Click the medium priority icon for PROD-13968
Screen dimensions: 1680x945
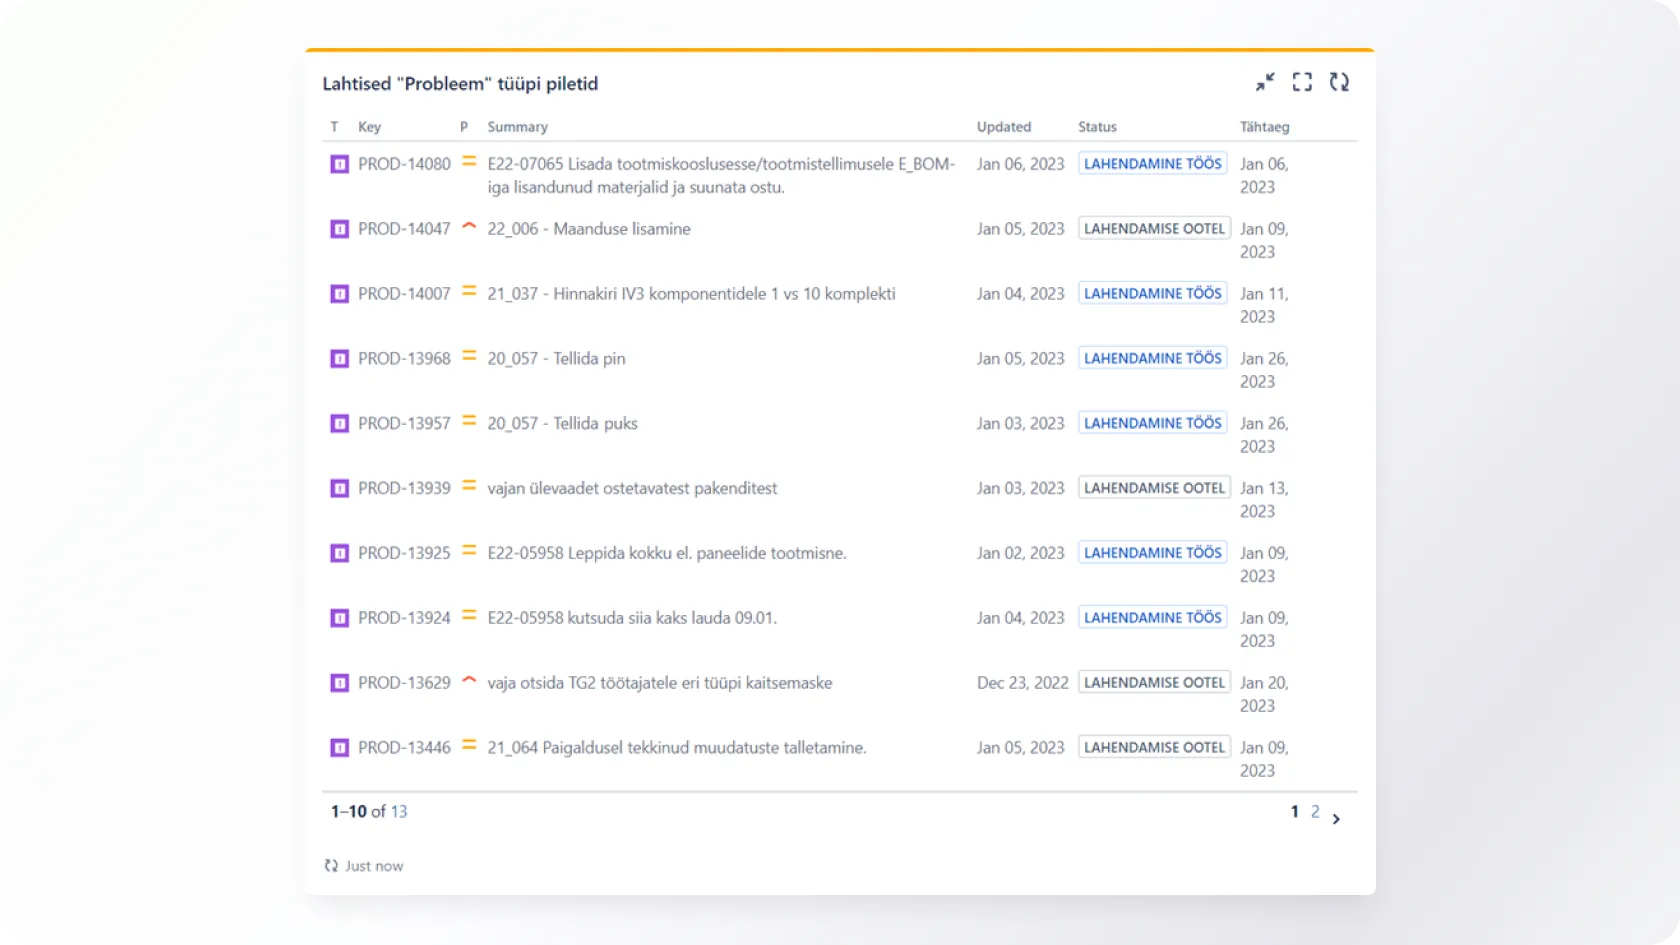[469, 357]
